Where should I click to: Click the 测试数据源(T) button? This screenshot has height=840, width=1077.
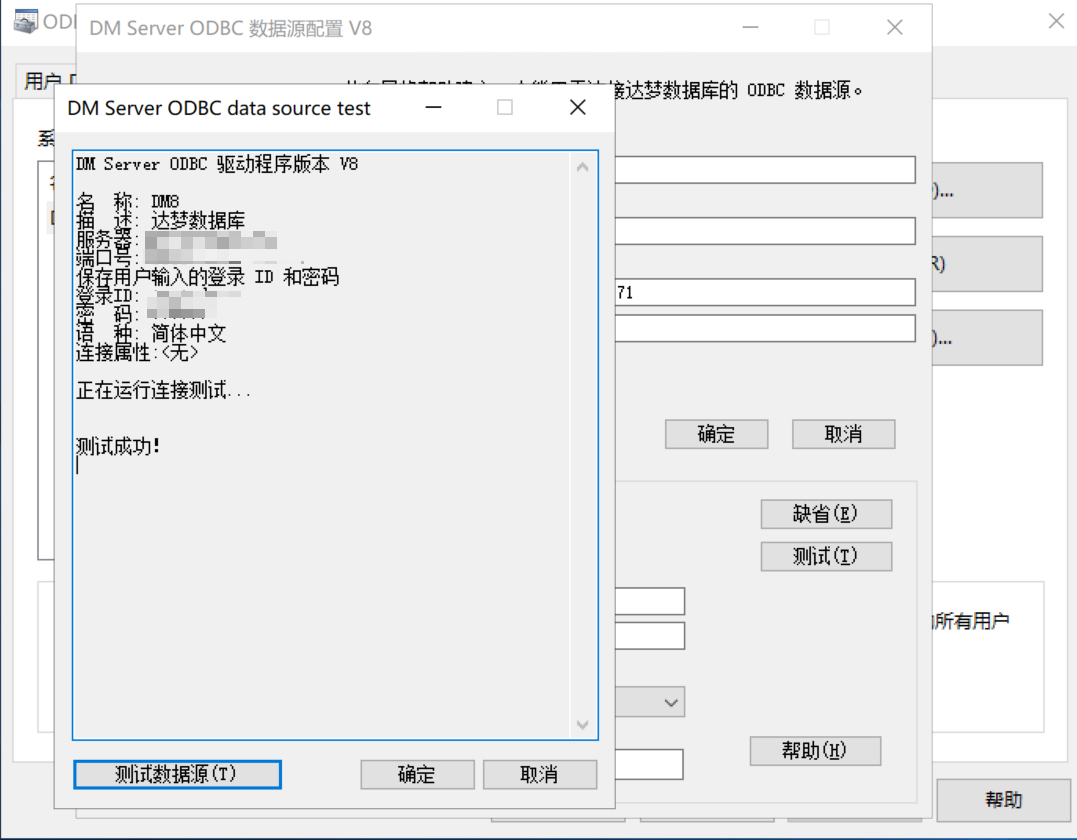[177, 774]
